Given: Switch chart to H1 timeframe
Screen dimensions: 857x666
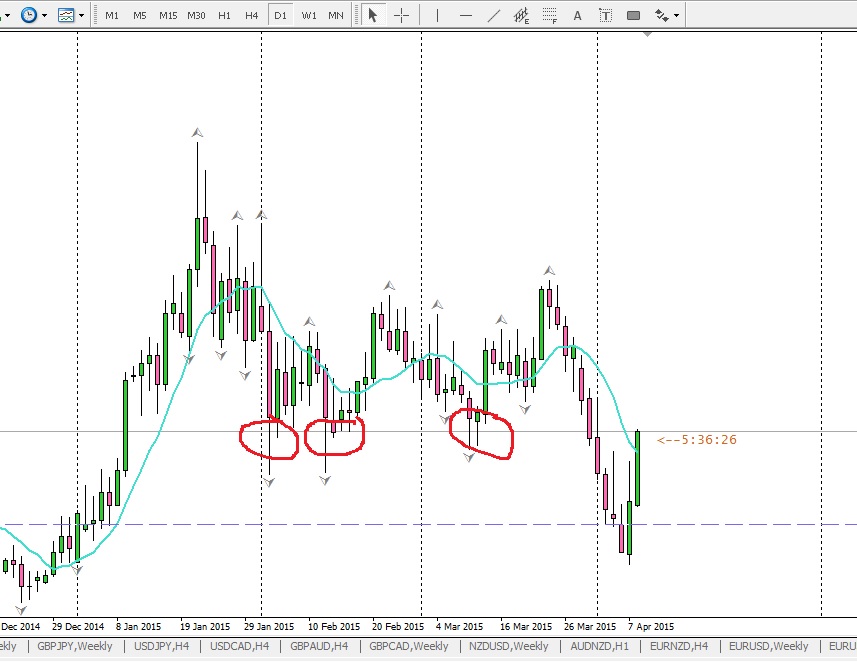Looking at the screenshot, I should (x=224, y=15).
